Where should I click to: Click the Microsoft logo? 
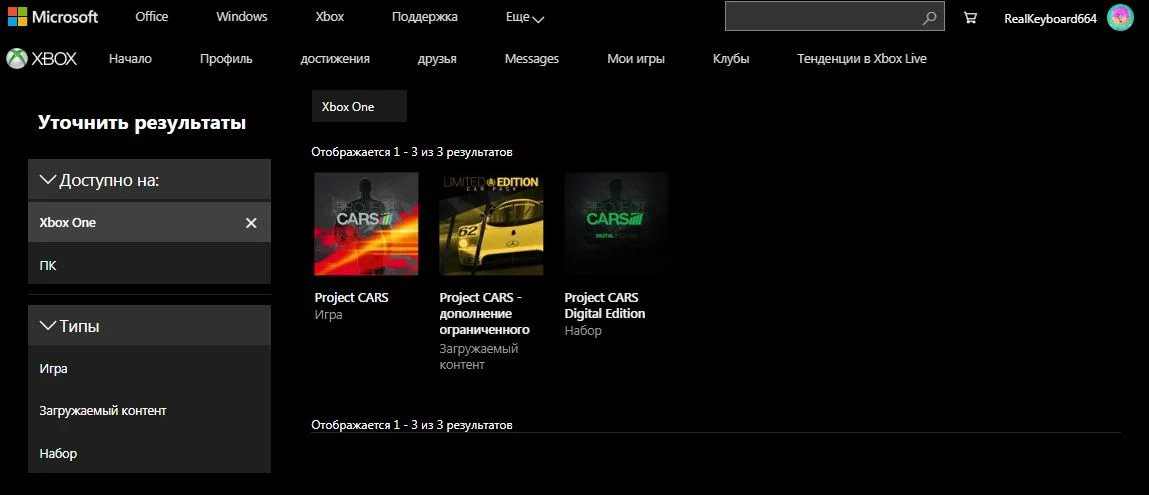(x=53, y=17)
